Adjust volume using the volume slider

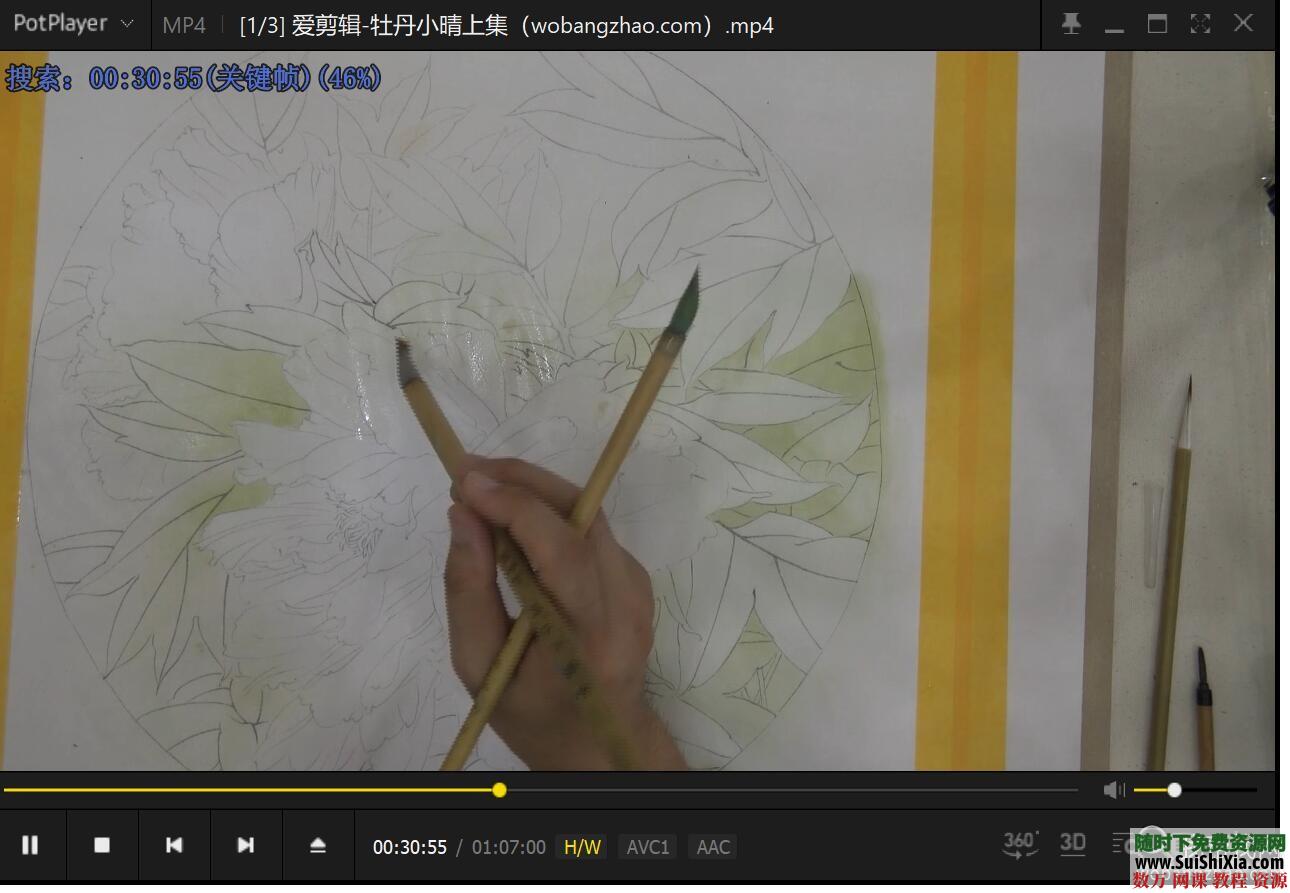[1175, 789]
